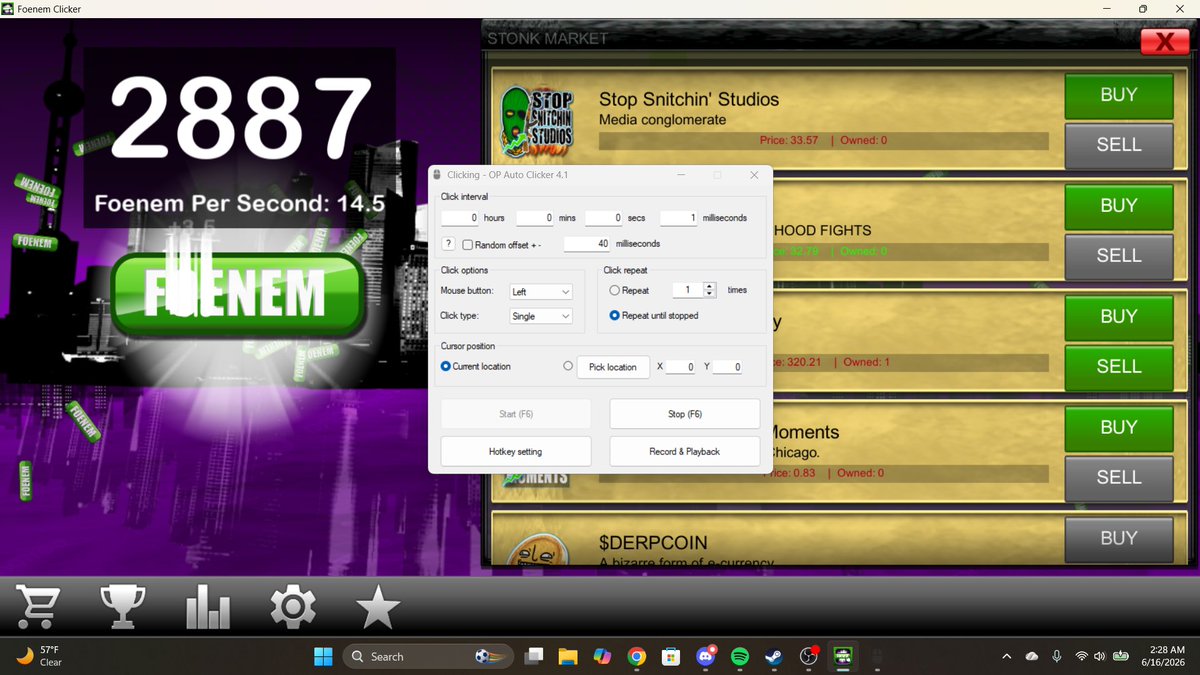Sell Stop Snitchin' Studios stock
Viewport: 1200px width, 675px height.
point(1118,145)
